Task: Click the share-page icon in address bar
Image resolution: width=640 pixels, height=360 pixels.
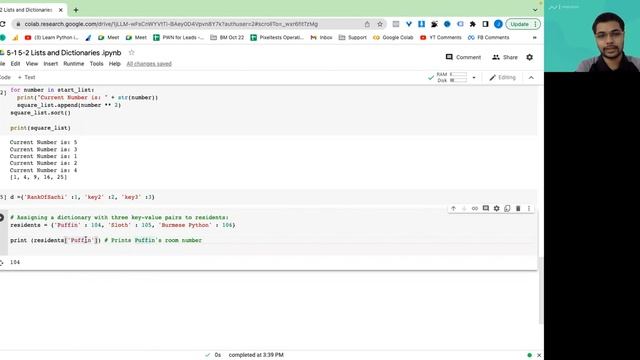Action: [x=367, y=24]
